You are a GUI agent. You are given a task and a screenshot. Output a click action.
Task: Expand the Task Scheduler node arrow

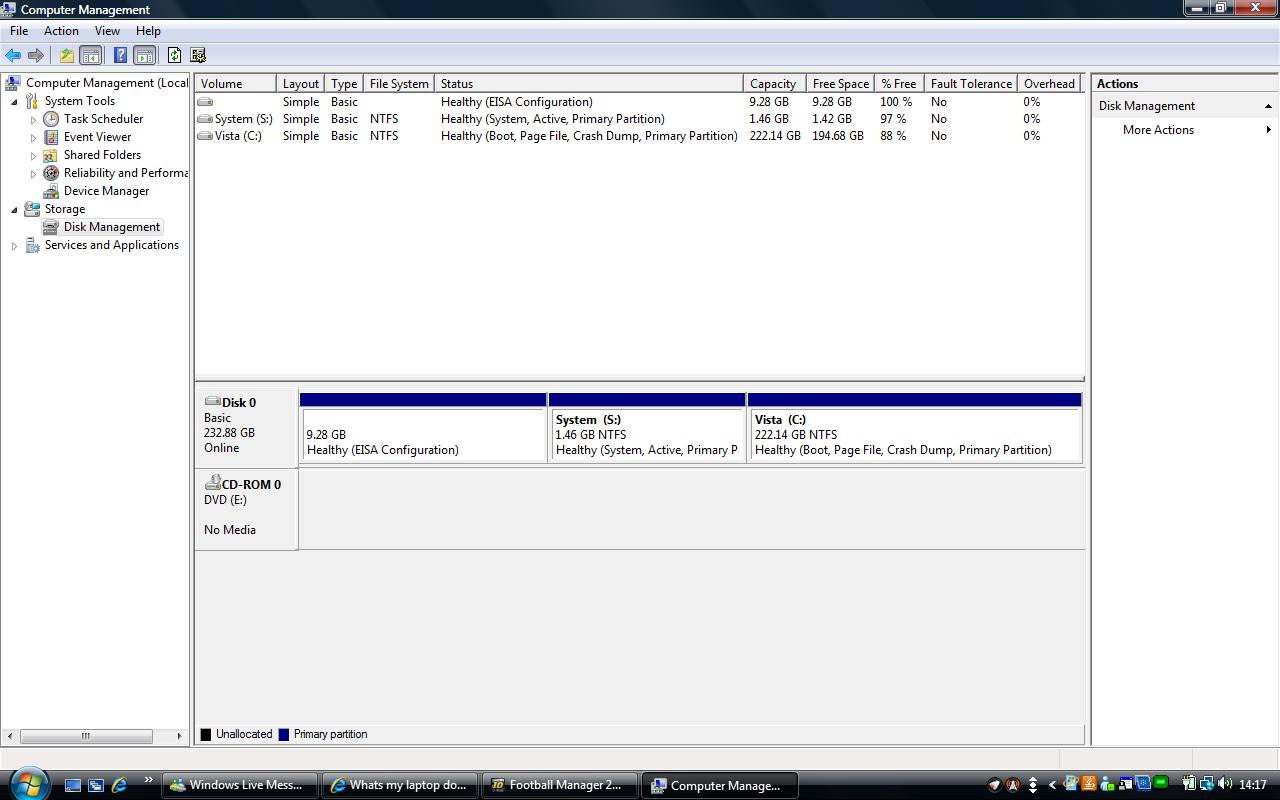tap(33, 119)
